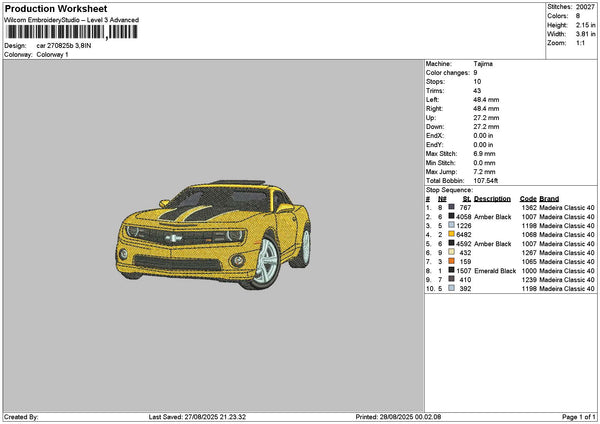Click the cream swatch for thread code 1267
Image resolution: width=600 pixels, height=424 pixels.
click(452, 252)
